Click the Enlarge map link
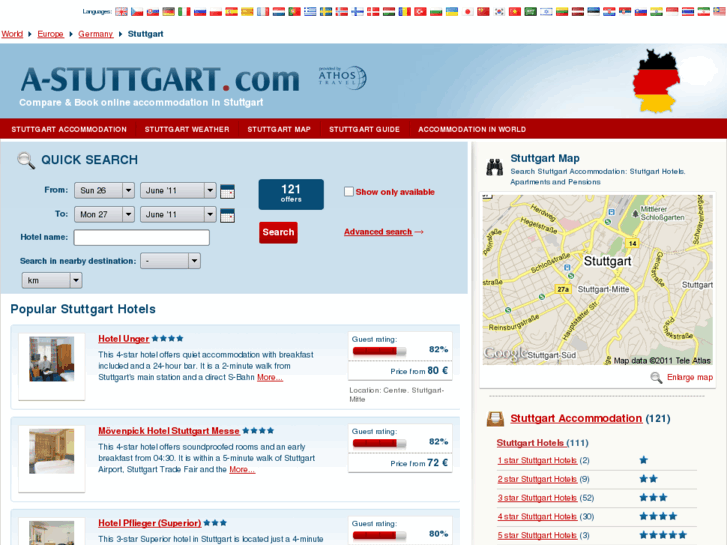The image size is (727, 545). tap(690, 377)
